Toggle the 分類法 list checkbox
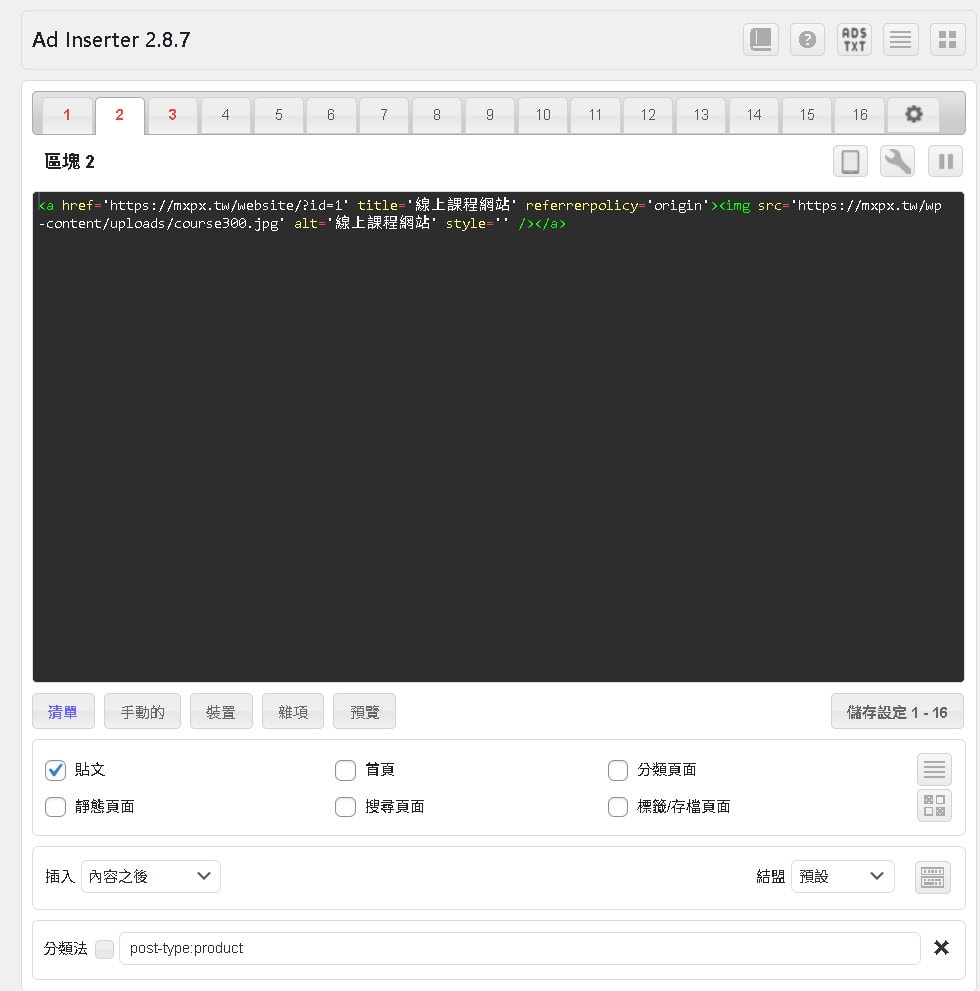The height and width of the screenshot is (991, 980). 105,948
